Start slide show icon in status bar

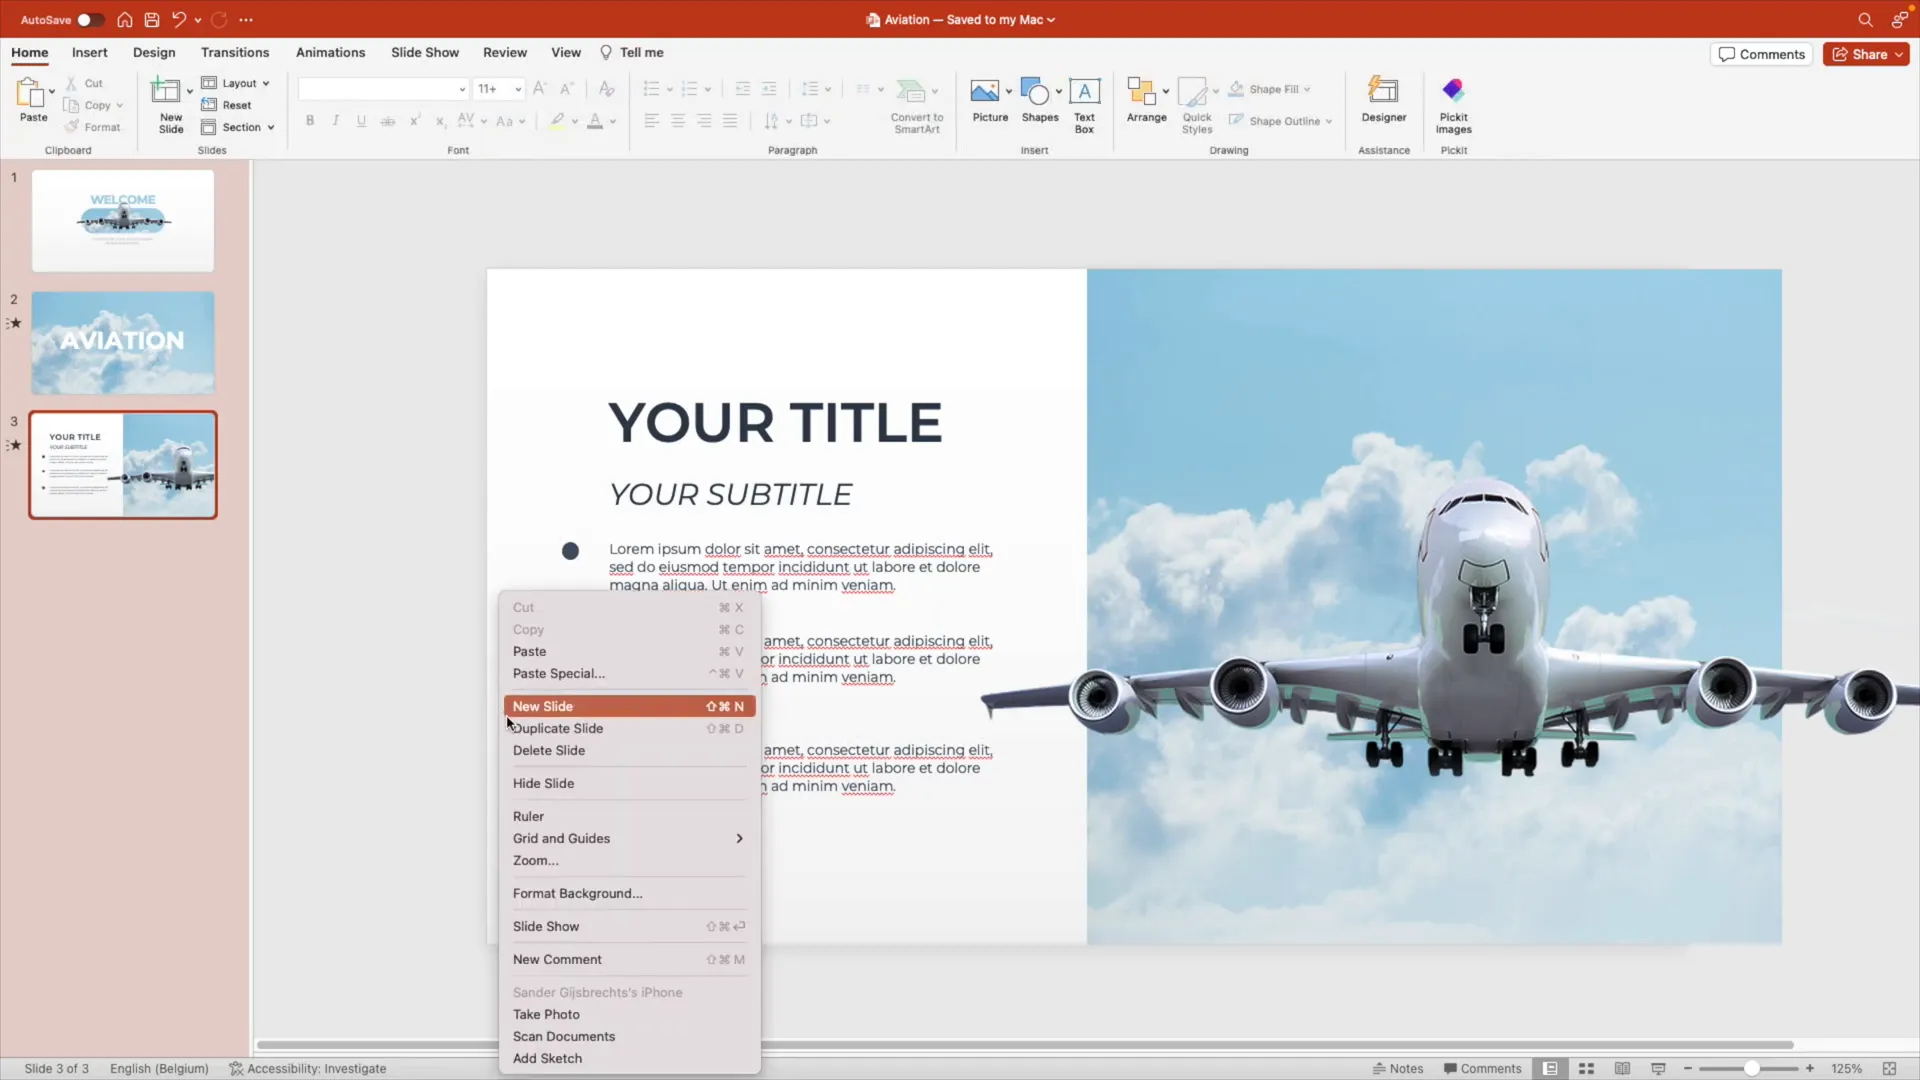pos(1658,1068)
